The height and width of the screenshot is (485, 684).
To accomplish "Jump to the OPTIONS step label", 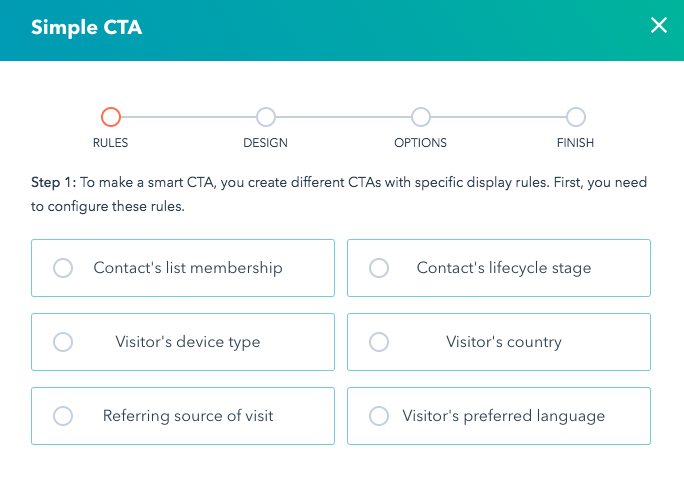I will (420, 143).
